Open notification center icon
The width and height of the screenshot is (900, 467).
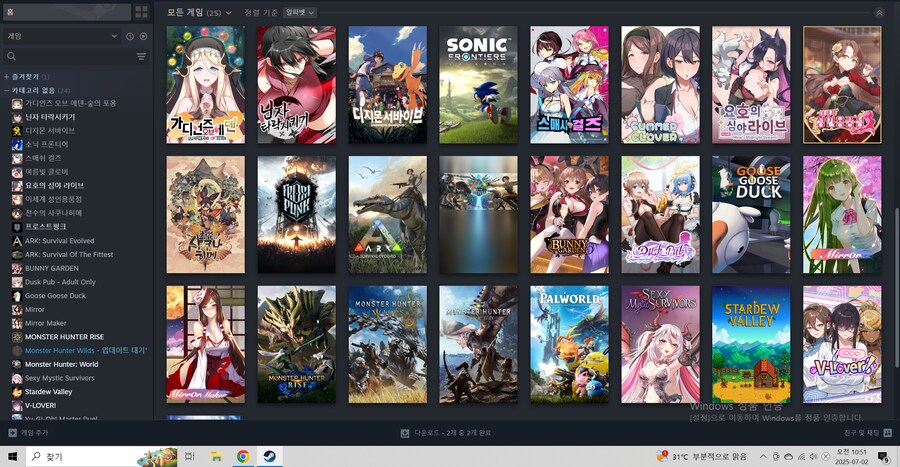tap(884, 457)
